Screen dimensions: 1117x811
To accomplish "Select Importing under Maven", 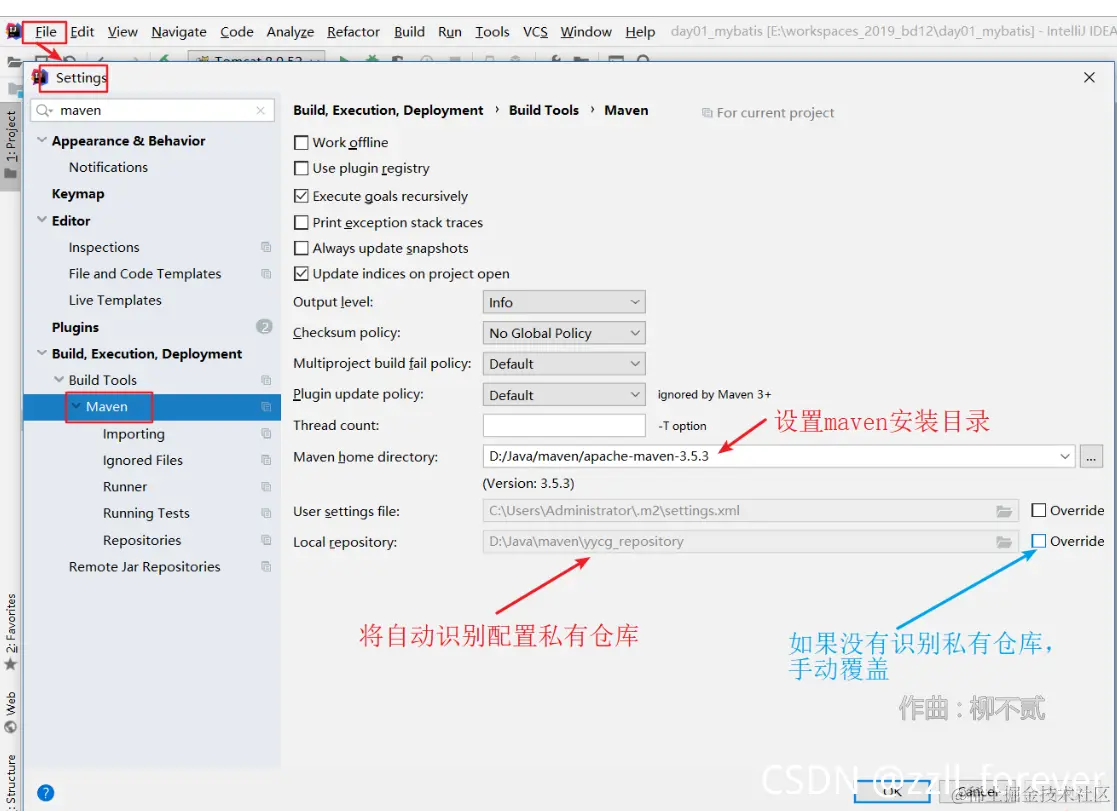I will (133, 433).
